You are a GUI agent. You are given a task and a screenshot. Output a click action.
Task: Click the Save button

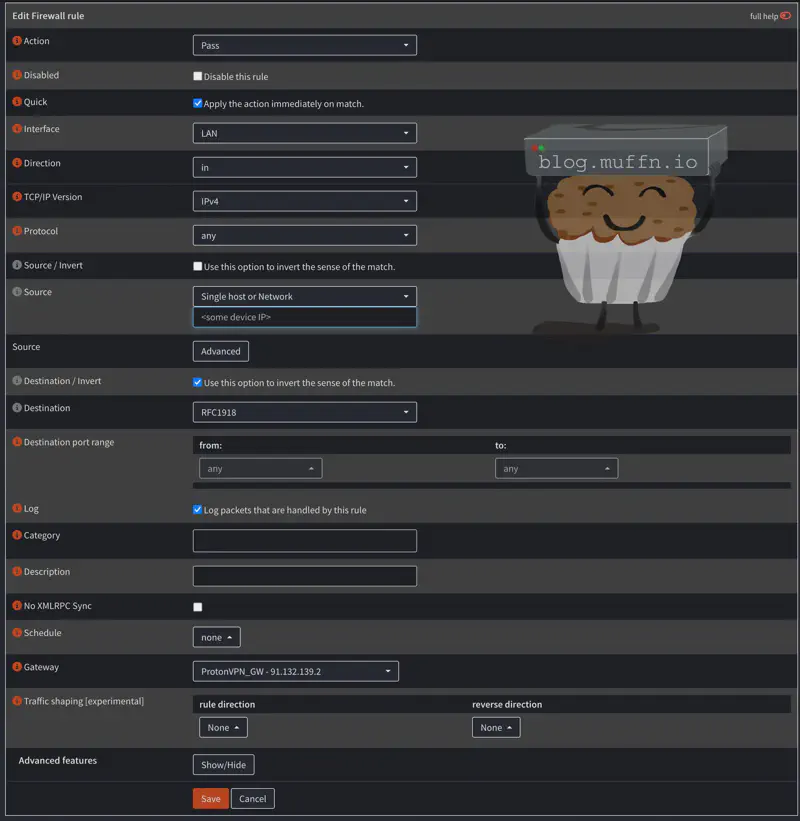click(210, 799)
